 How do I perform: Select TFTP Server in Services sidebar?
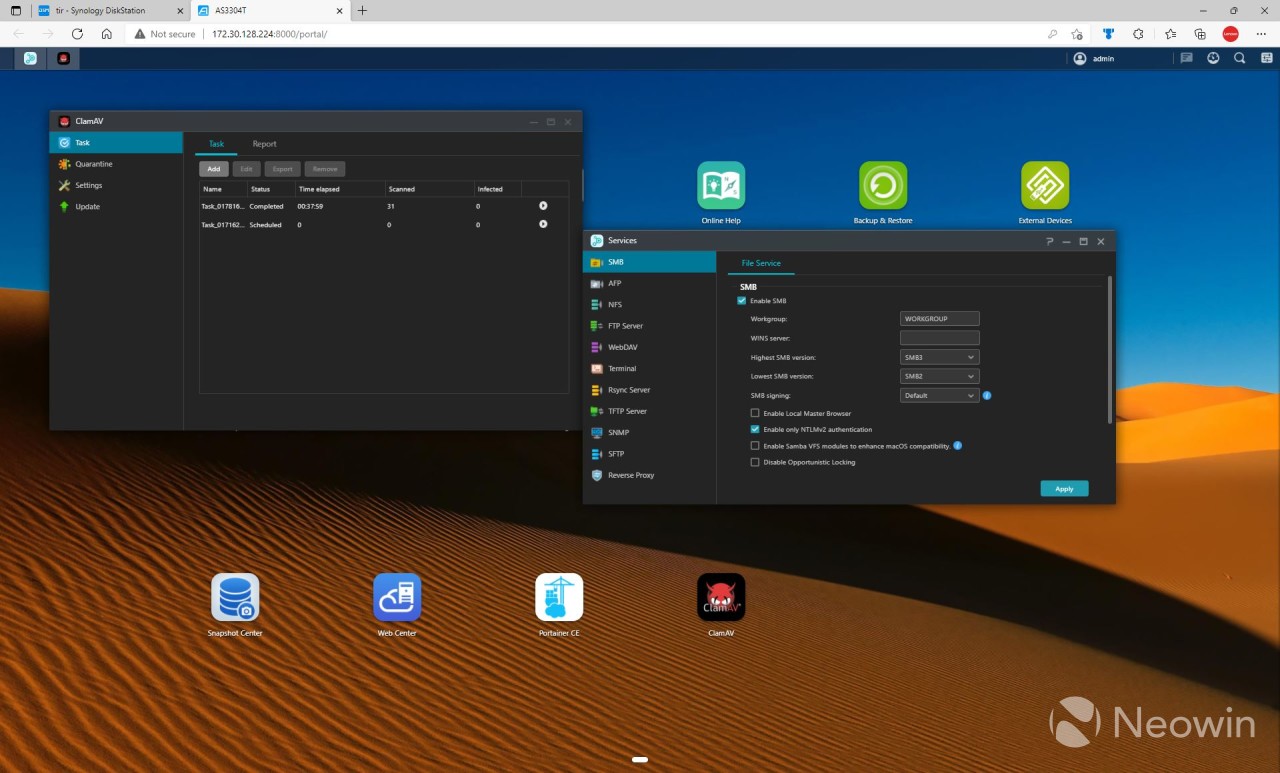click(650, 411)
